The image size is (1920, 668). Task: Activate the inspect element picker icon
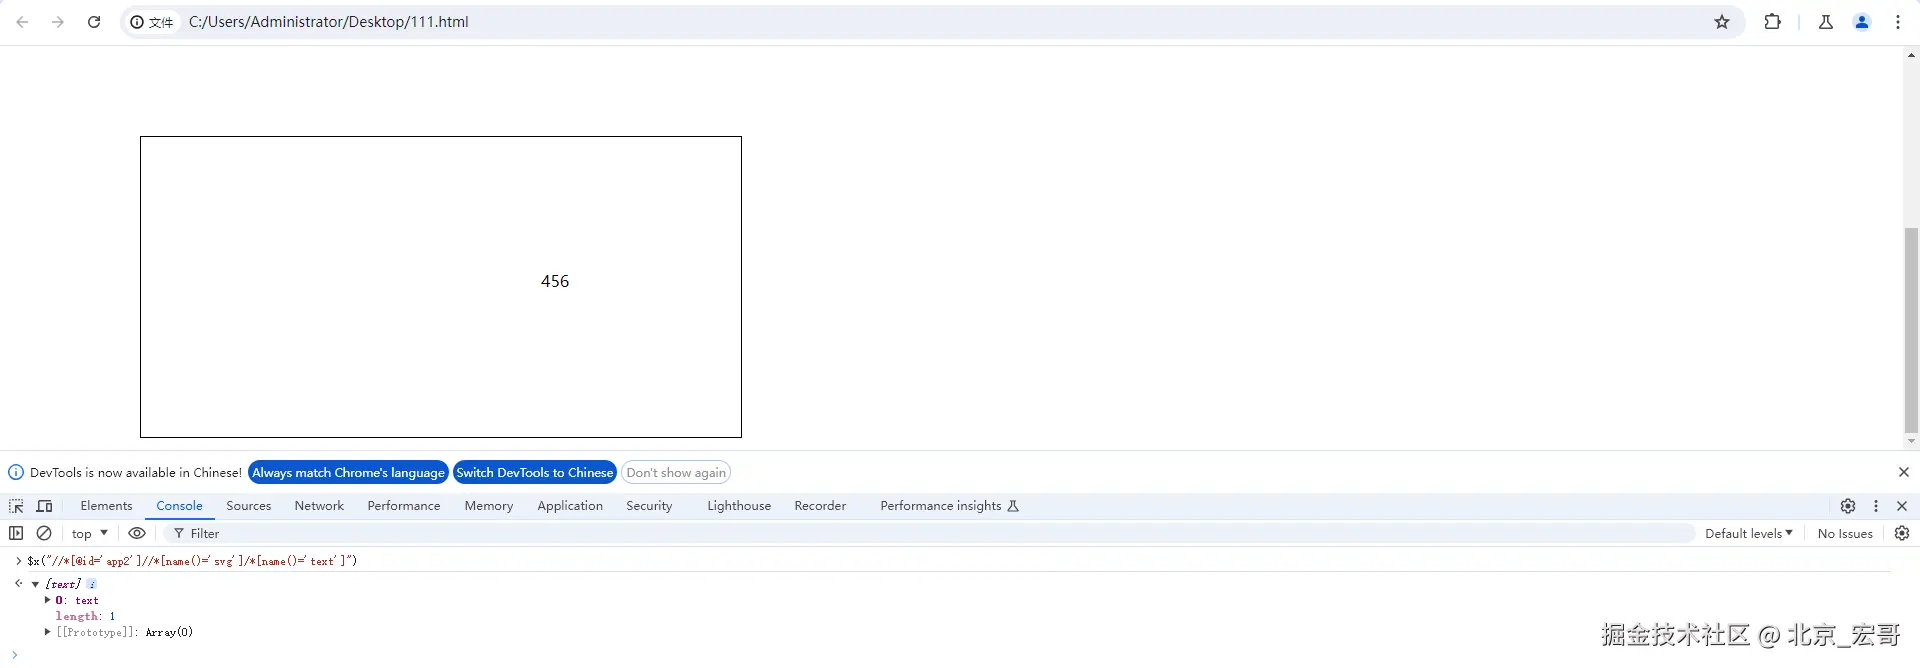(16, 506)
